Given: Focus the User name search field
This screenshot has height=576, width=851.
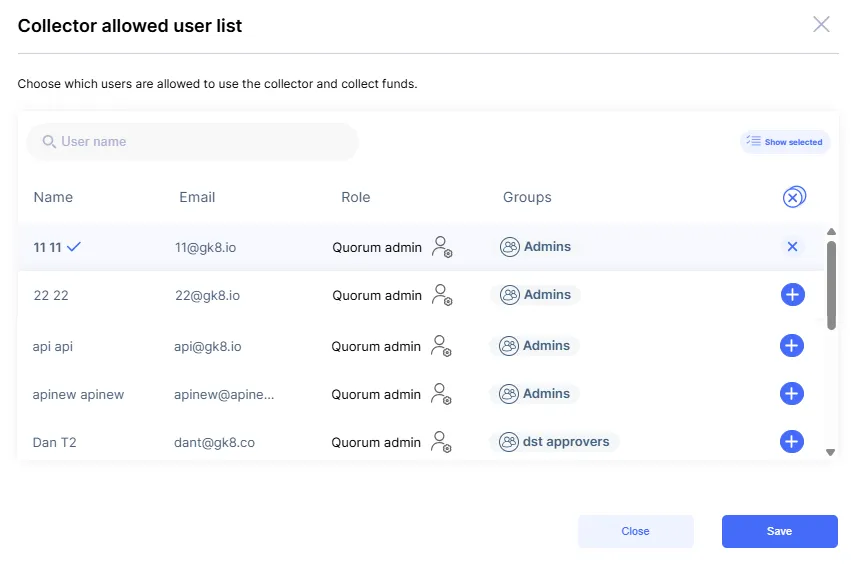Looking at the screenshot, I should tap(192, 142).
